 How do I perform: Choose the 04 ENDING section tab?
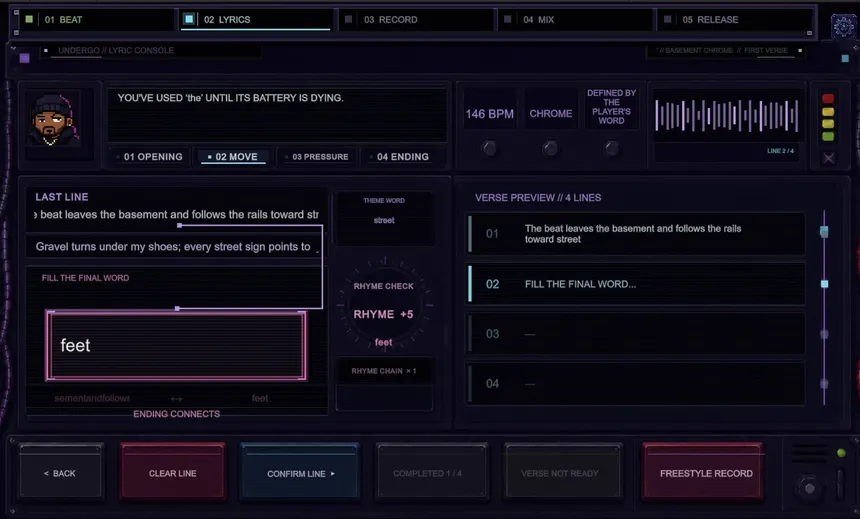401,157
